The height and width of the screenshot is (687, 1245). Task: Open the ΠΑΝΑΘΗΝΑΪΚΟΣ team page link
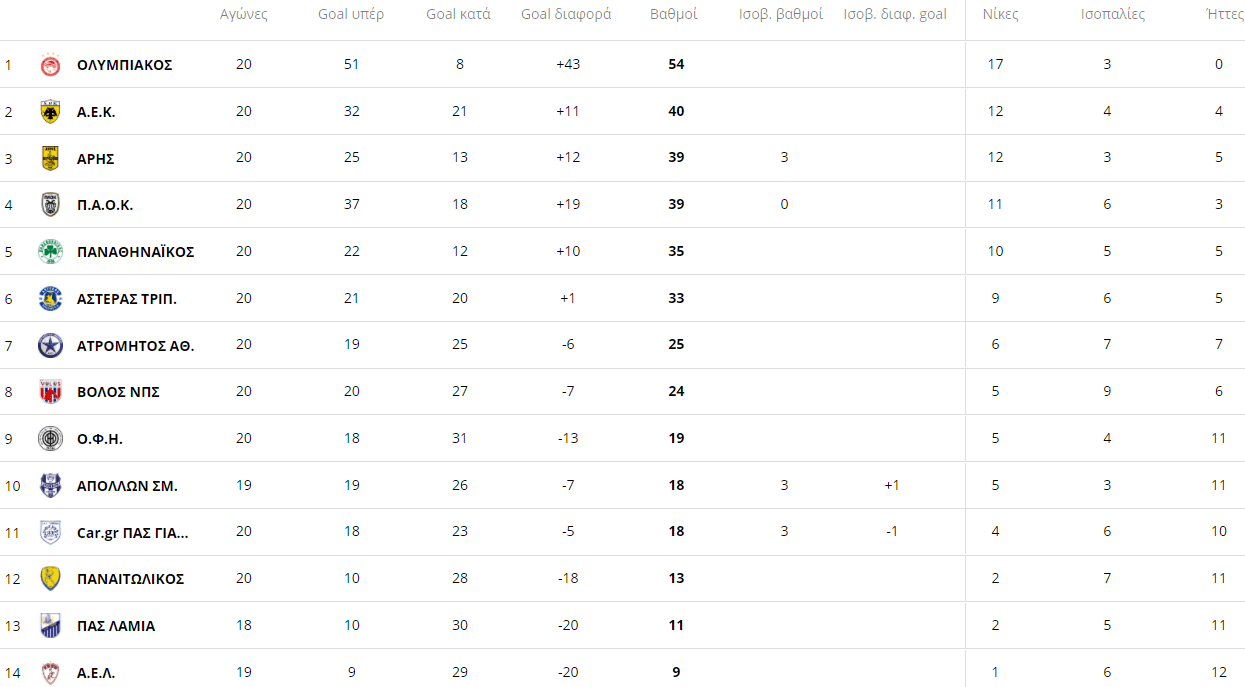click(x=135, y=252)
